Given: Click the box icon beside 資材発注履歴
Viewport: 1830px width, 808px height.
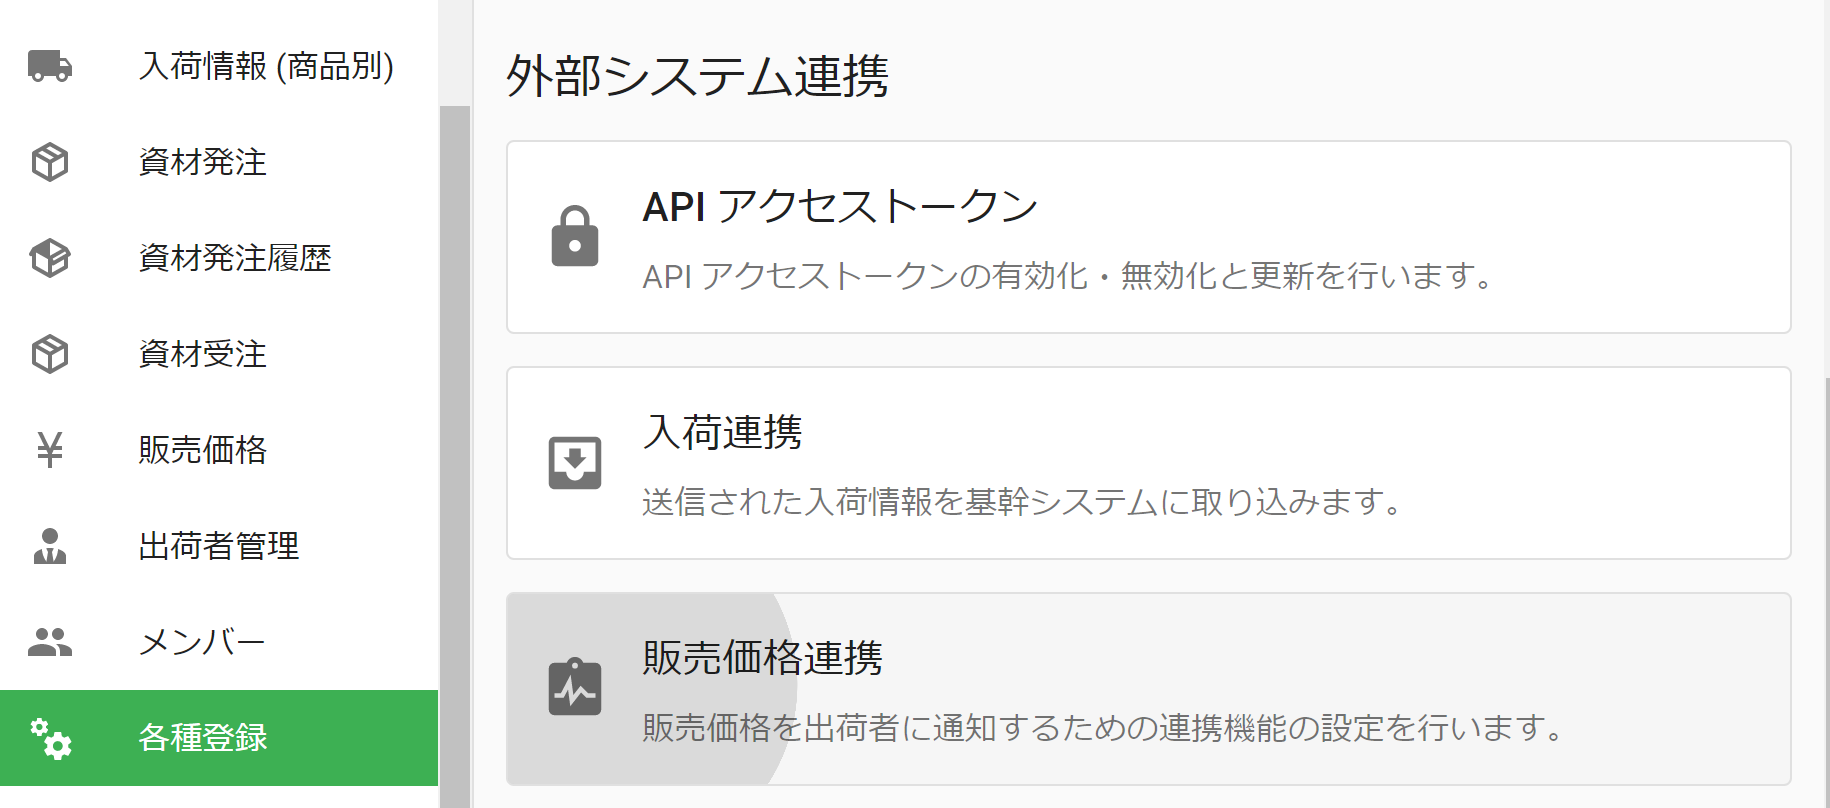Looking at the screenshot, I should [x=50, y=258].
